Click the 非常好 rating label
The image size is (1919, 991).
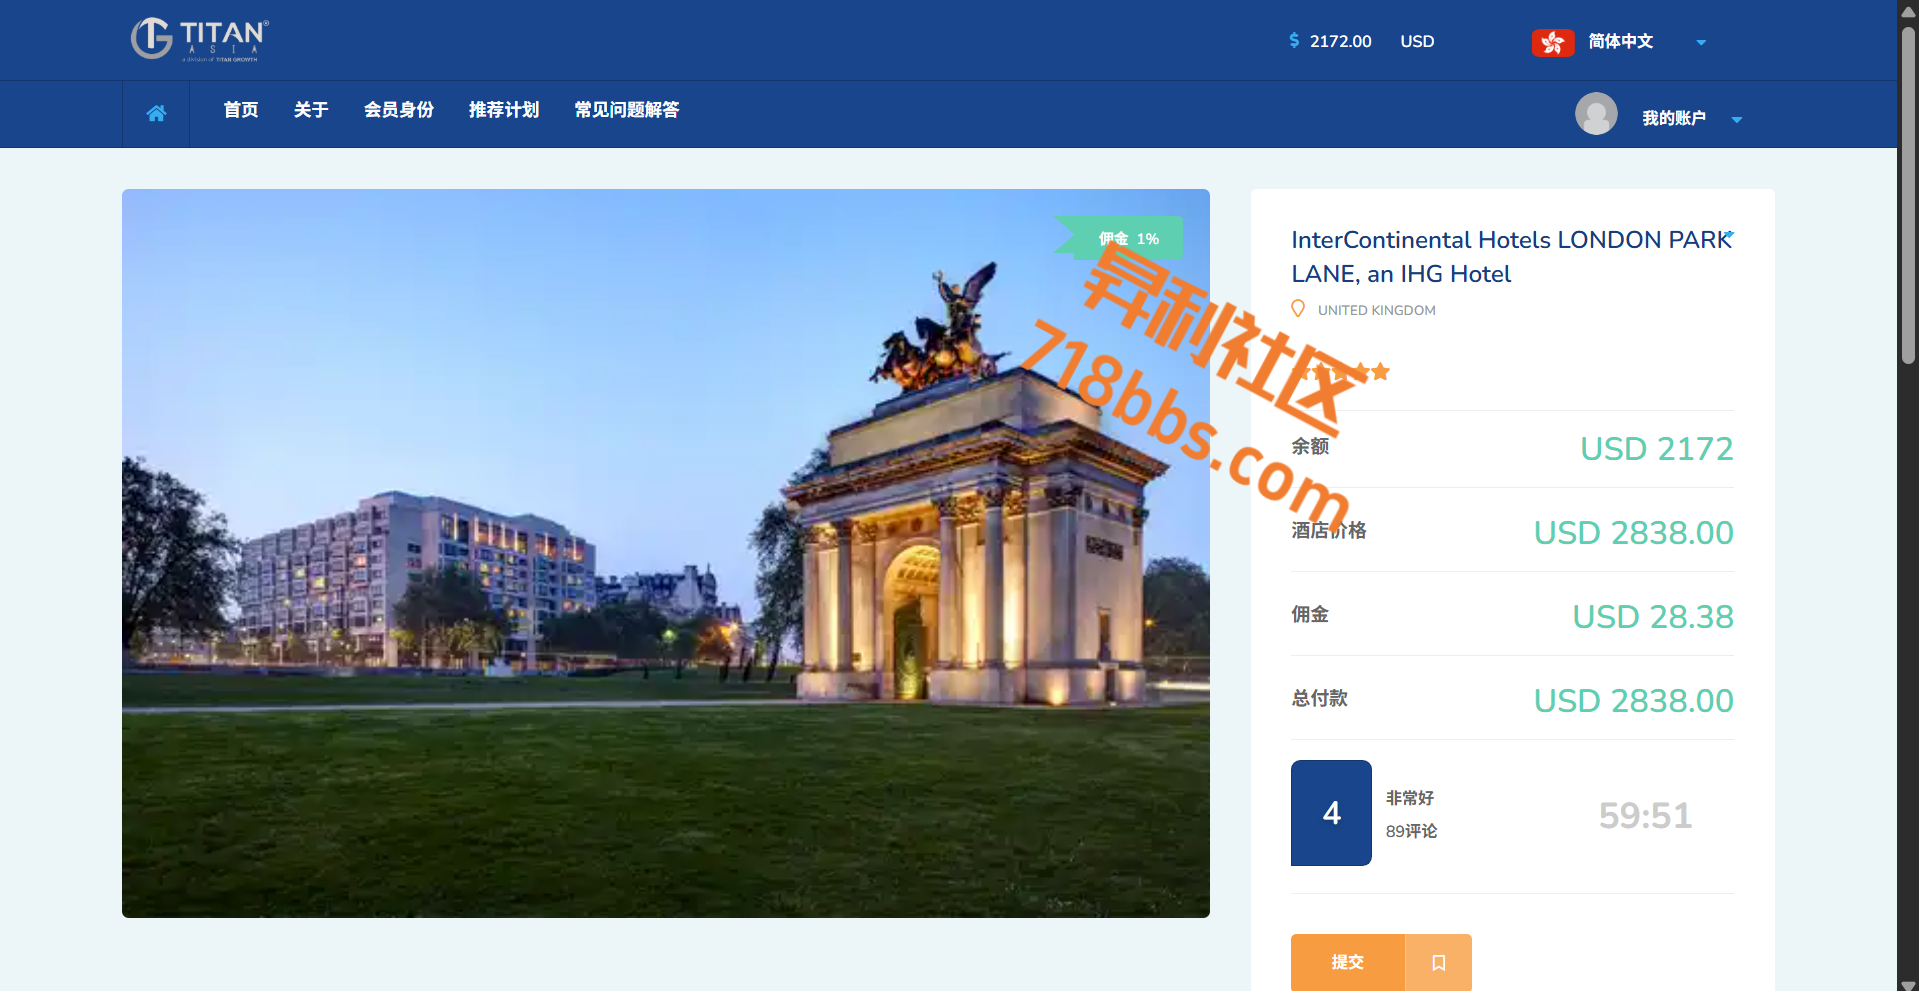(x=1410, y=798)
